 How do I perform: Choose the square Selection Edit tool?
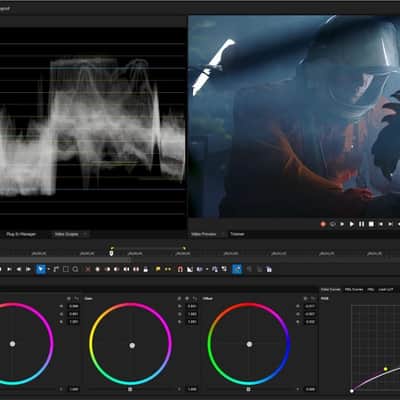pos(66,269)
